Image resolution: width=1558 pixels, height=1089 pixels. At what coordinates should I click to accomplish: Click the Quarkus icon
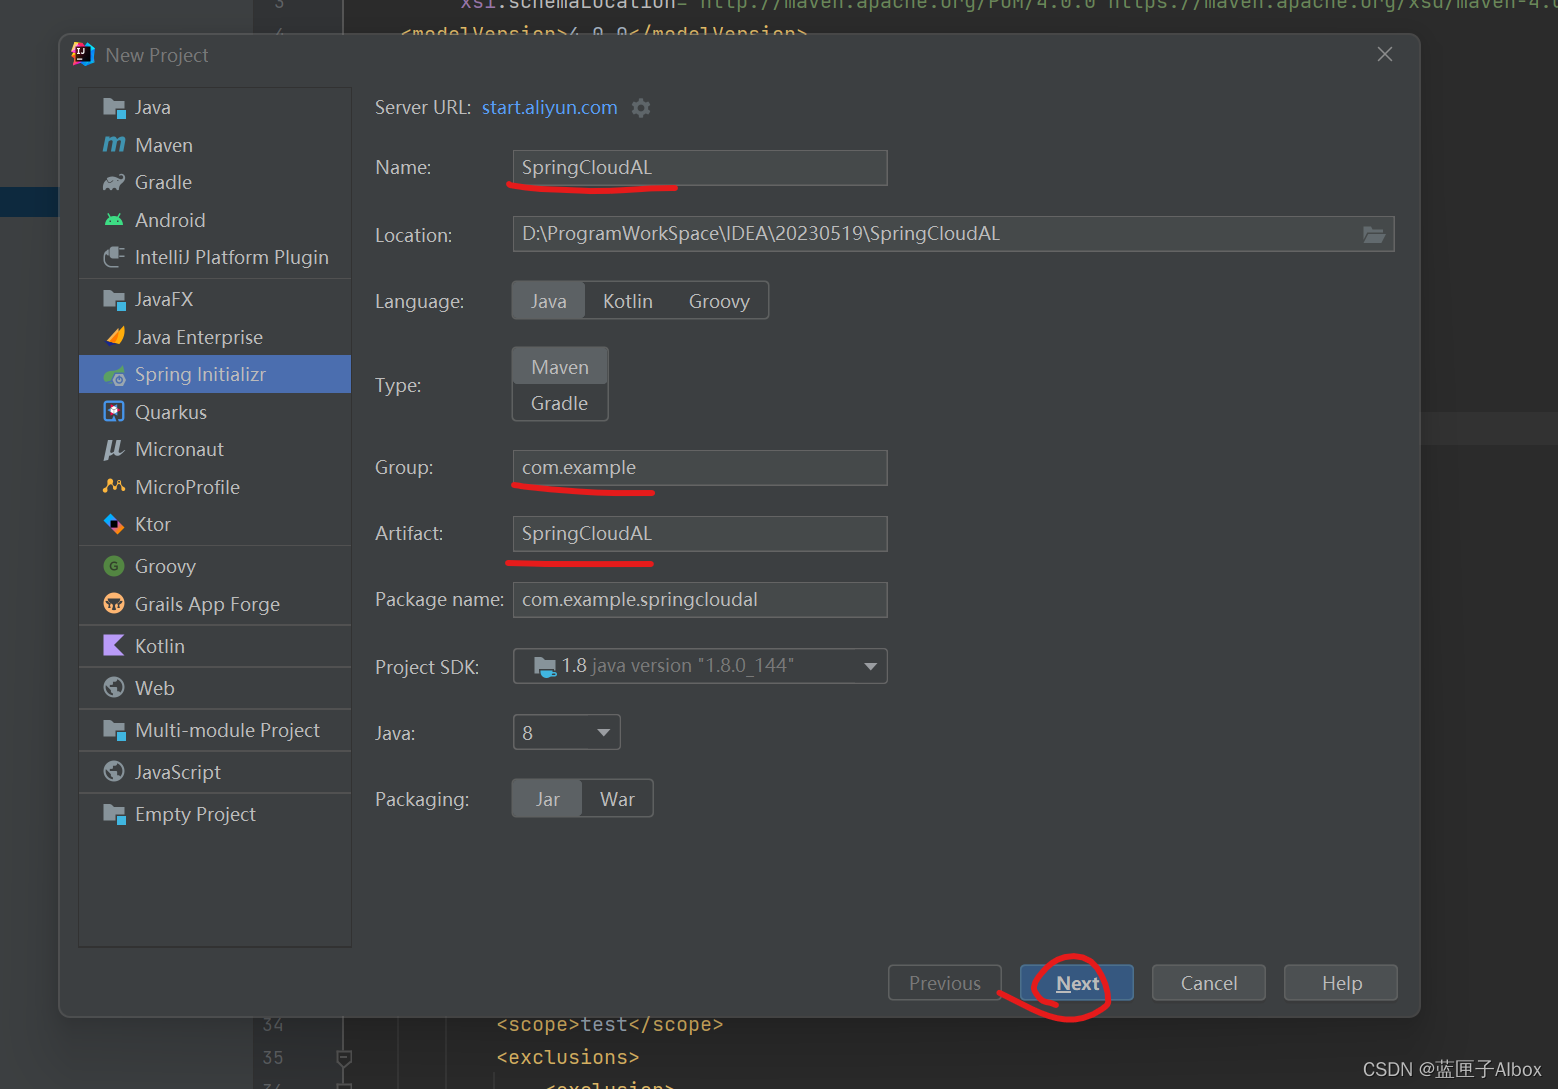tap(114, 412)
